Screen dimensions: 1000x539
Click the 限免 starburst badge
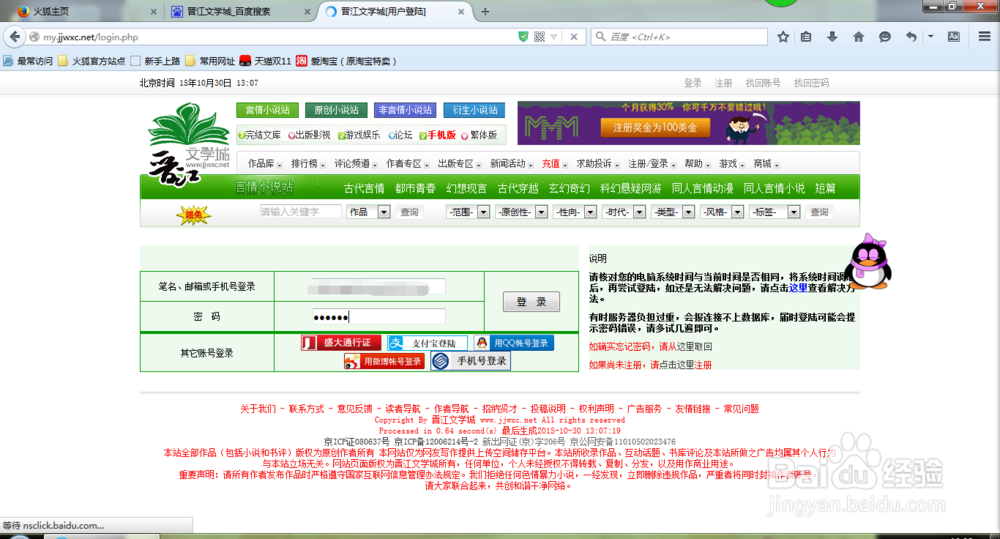194,215
